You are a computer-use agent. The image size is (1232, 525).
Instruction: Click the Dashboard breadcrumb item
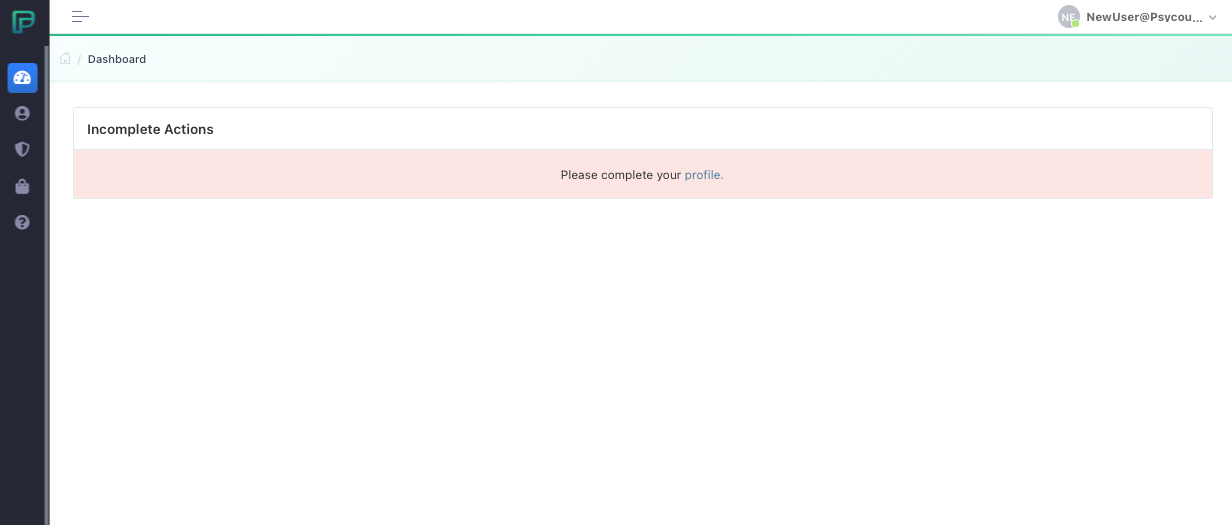point(117,59)
